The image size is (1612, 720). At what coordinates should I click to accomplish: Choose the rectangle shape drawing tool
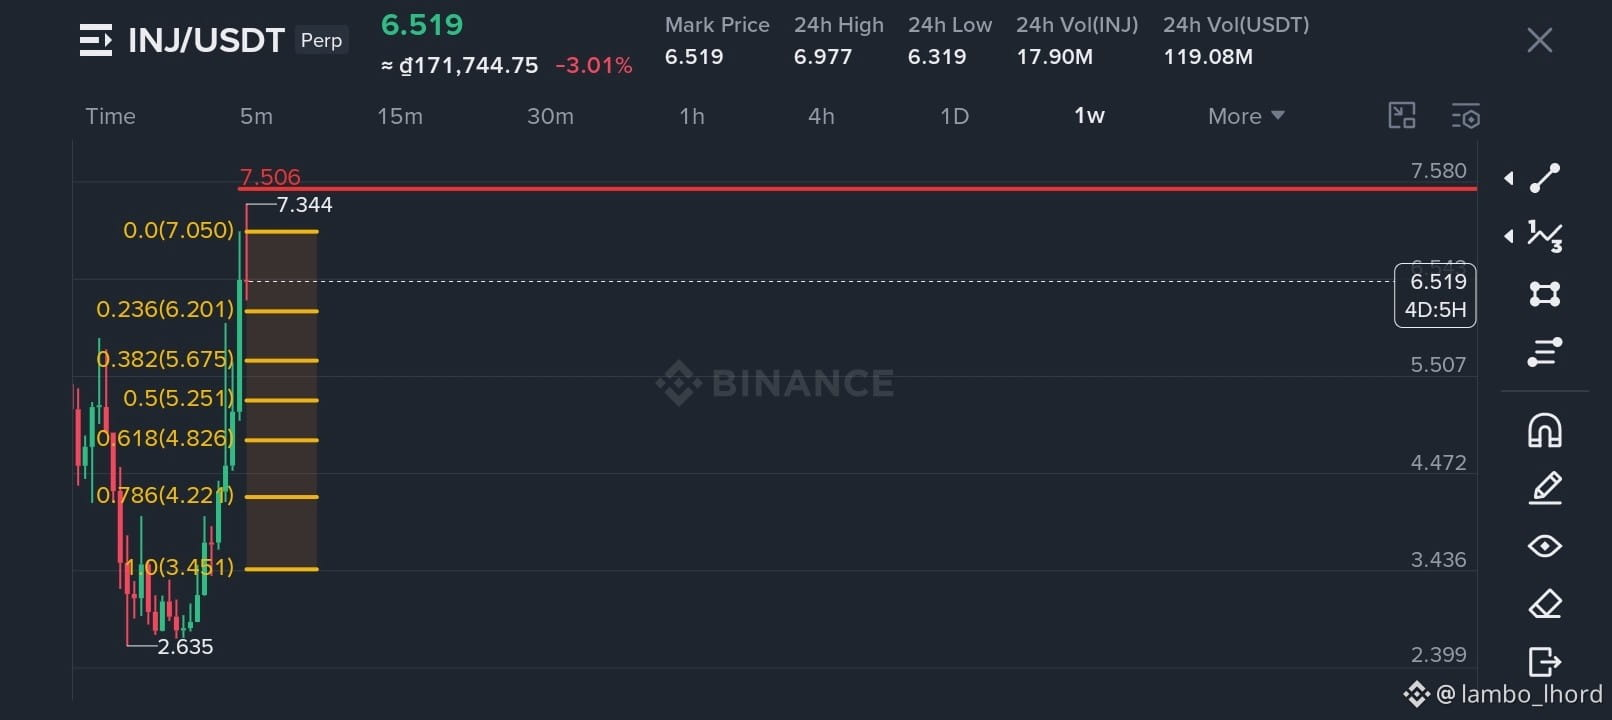pyautogui.click(x=1545, y=294)
